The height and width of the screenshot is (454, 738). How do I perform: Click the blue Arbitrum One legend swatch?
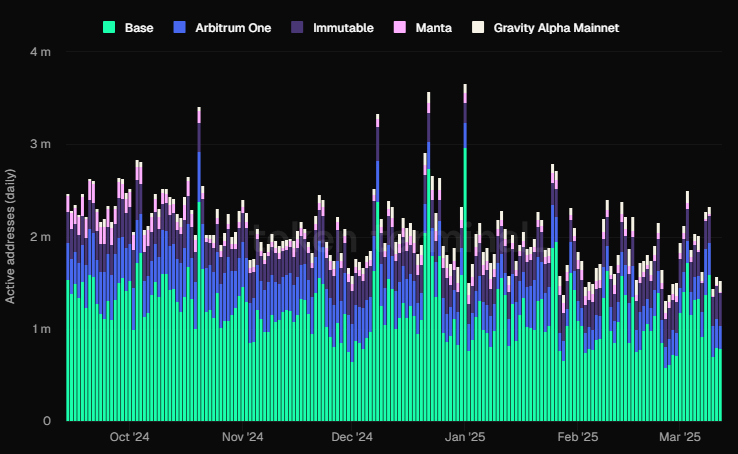(179, 27)
